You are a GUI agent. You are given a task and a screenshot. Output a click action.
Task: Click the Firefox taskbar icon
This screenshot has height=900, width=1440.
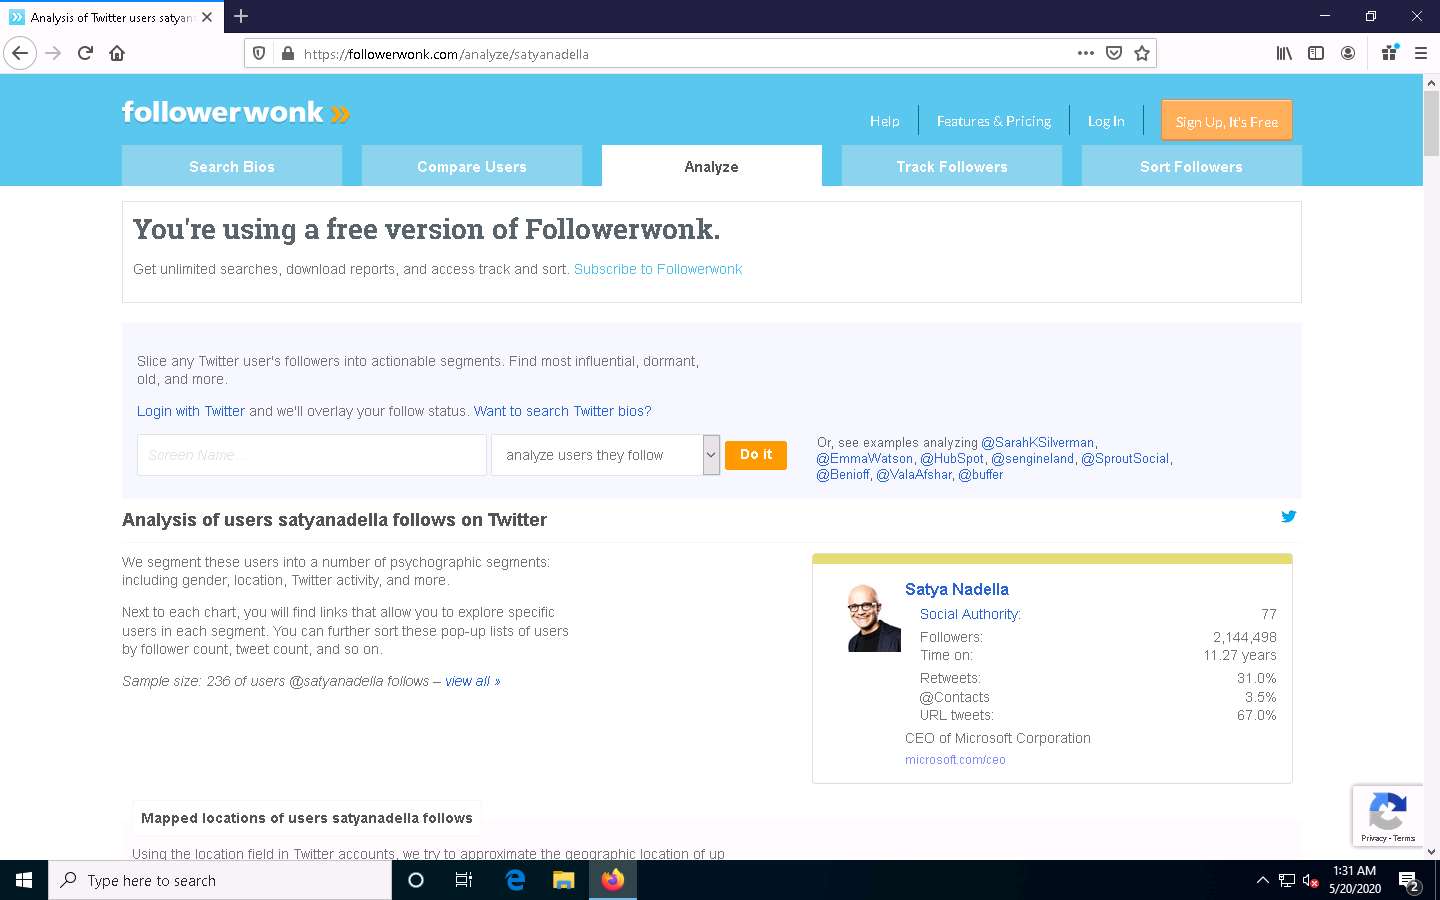[x=612, y=880]
